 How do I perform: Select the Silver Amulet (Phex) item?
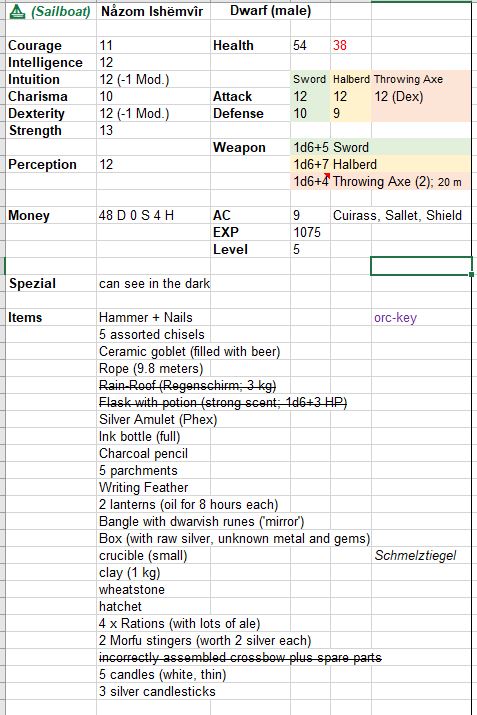[x=158, y=420]
